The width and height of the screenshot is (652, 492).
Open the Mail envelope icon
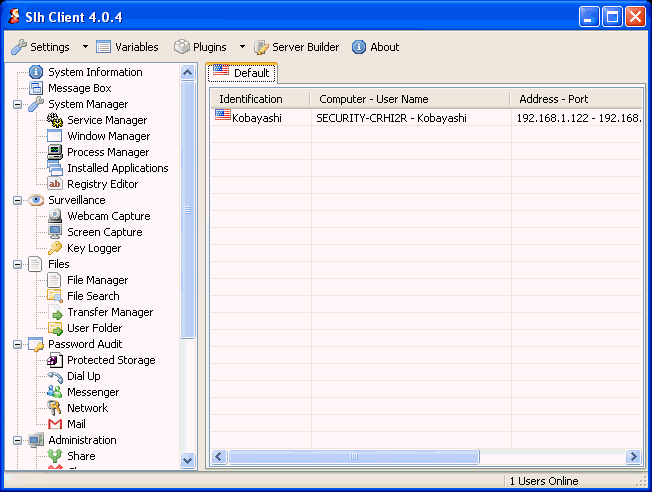55,424
